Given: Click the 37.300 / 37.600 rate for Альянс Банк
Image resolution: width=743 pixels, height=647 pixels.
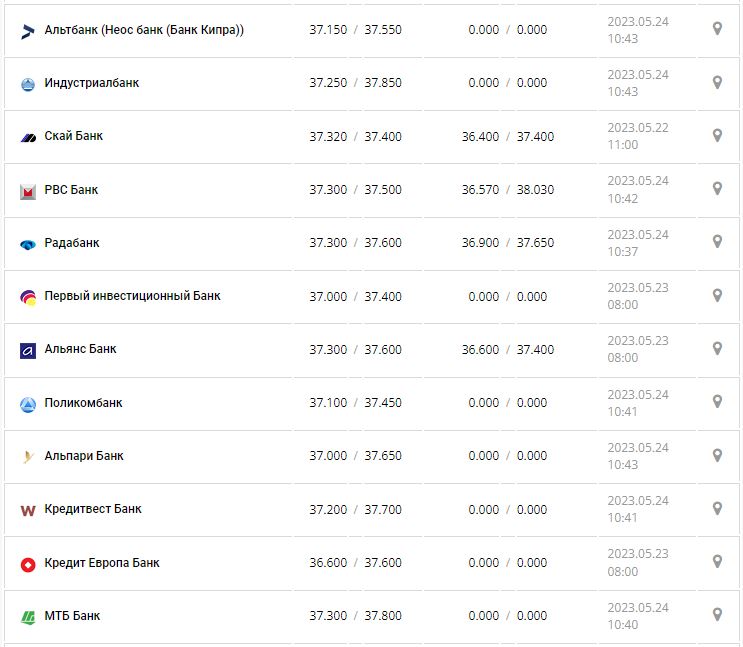Looking at the screenshot, I should click(x=355, y=349).
